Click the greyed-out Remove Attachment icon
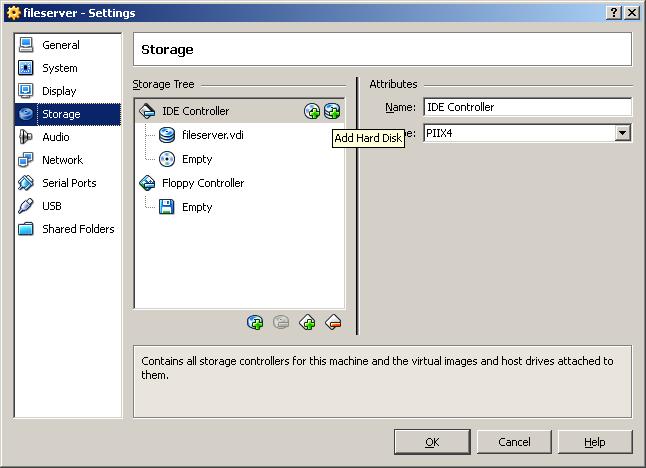This screenshot has height=468, width=646. (x=281, y=323)
